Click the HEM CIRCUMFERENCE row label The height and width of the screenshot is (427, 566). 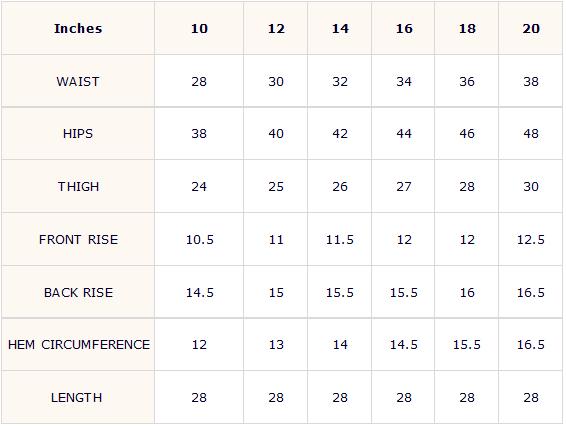tap(78, 345)
